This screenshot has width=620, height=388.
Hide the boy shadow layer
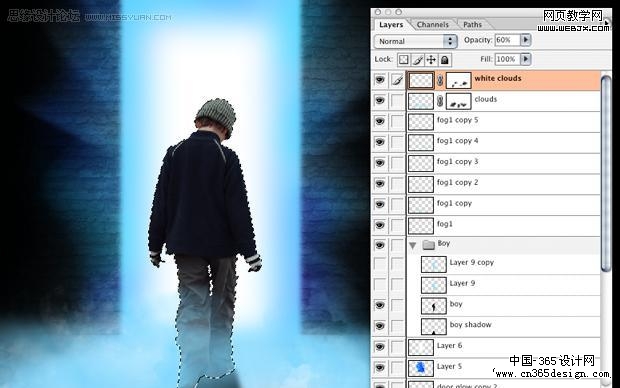pyautogui.click(x=380, y=326)
